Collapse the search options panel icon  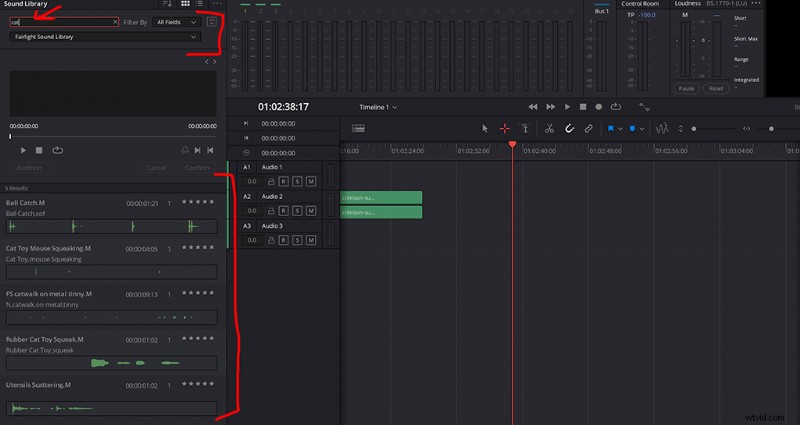pos(212,22)
